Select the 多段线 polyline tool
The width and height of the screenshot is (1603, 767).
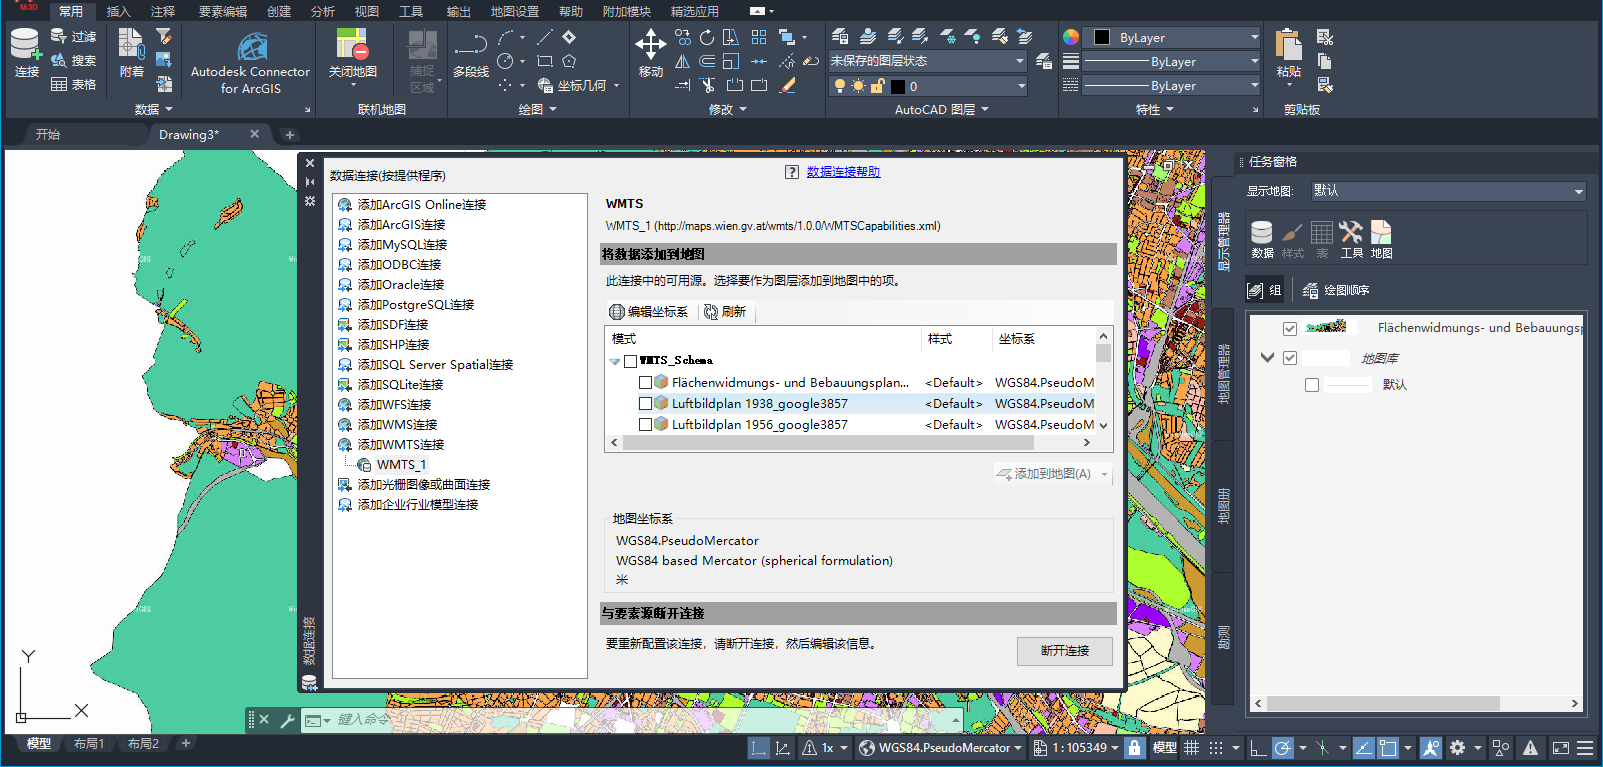[470, 52]
